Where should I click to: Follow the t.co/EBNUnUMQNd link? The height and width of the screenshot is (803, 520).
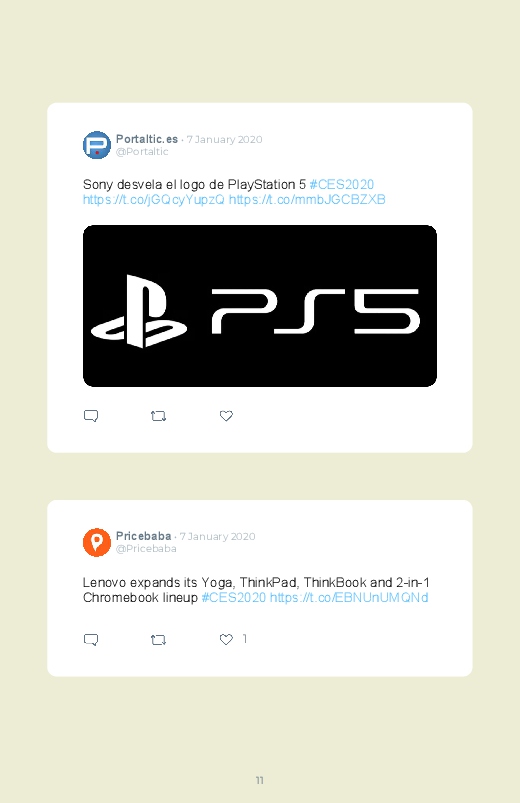coord(349,598)
